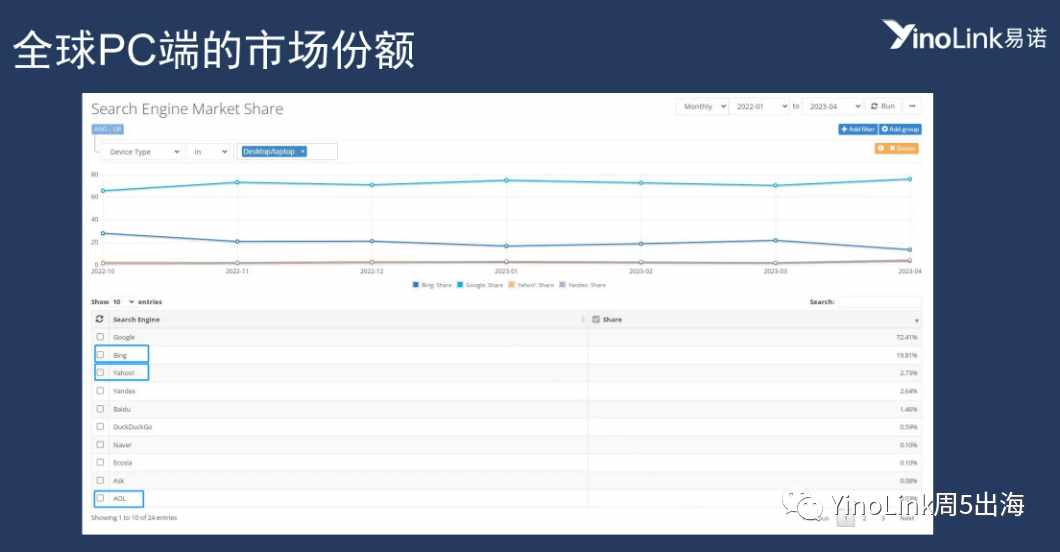Toggle Yandex Share legend swatch
This screenshot has width=1060, height=552.
[x=562, y=285]
